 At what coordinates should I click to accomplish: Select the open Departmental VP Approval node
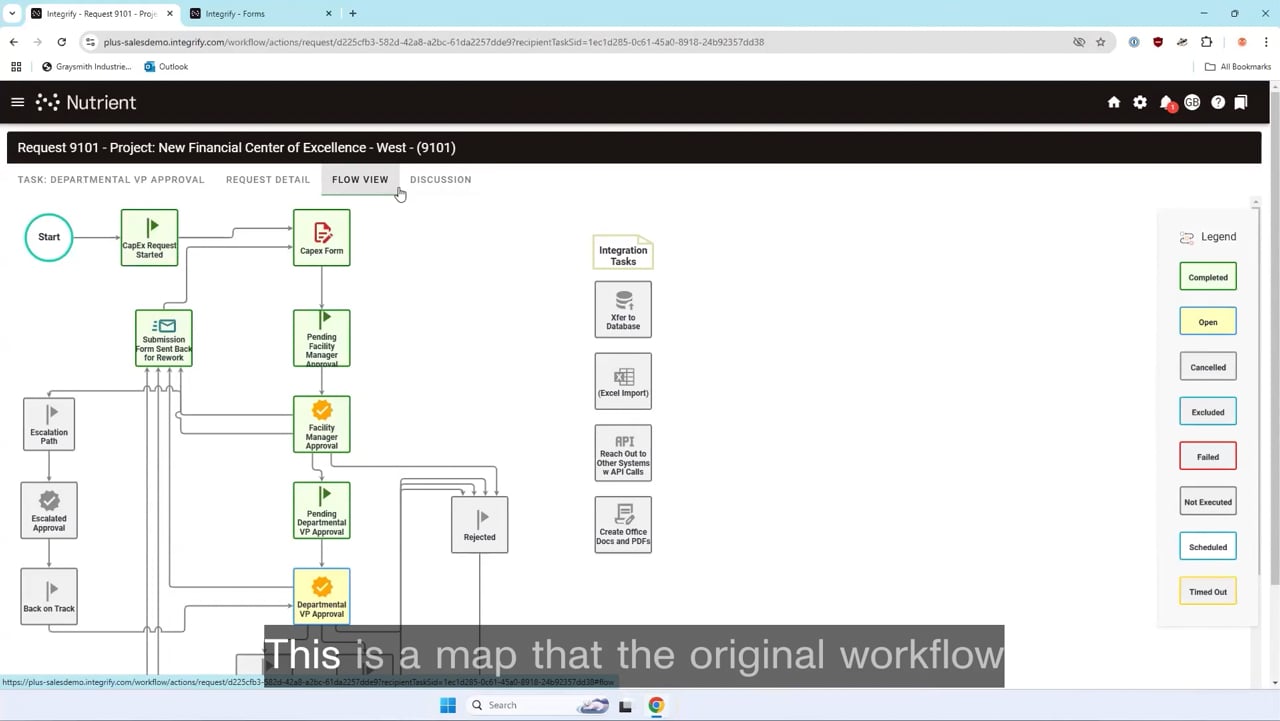tap(322, 596)
